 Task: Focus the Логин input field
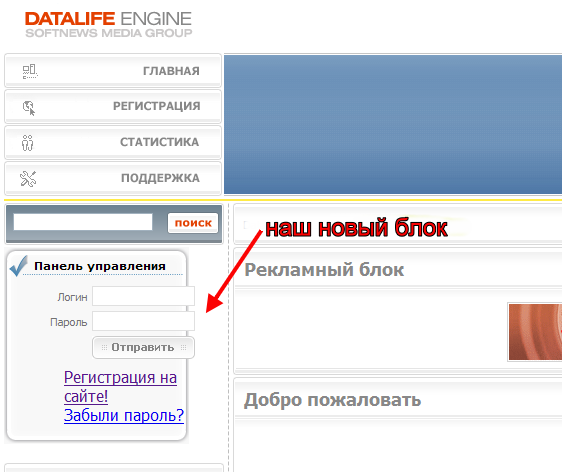click(143, 296)
